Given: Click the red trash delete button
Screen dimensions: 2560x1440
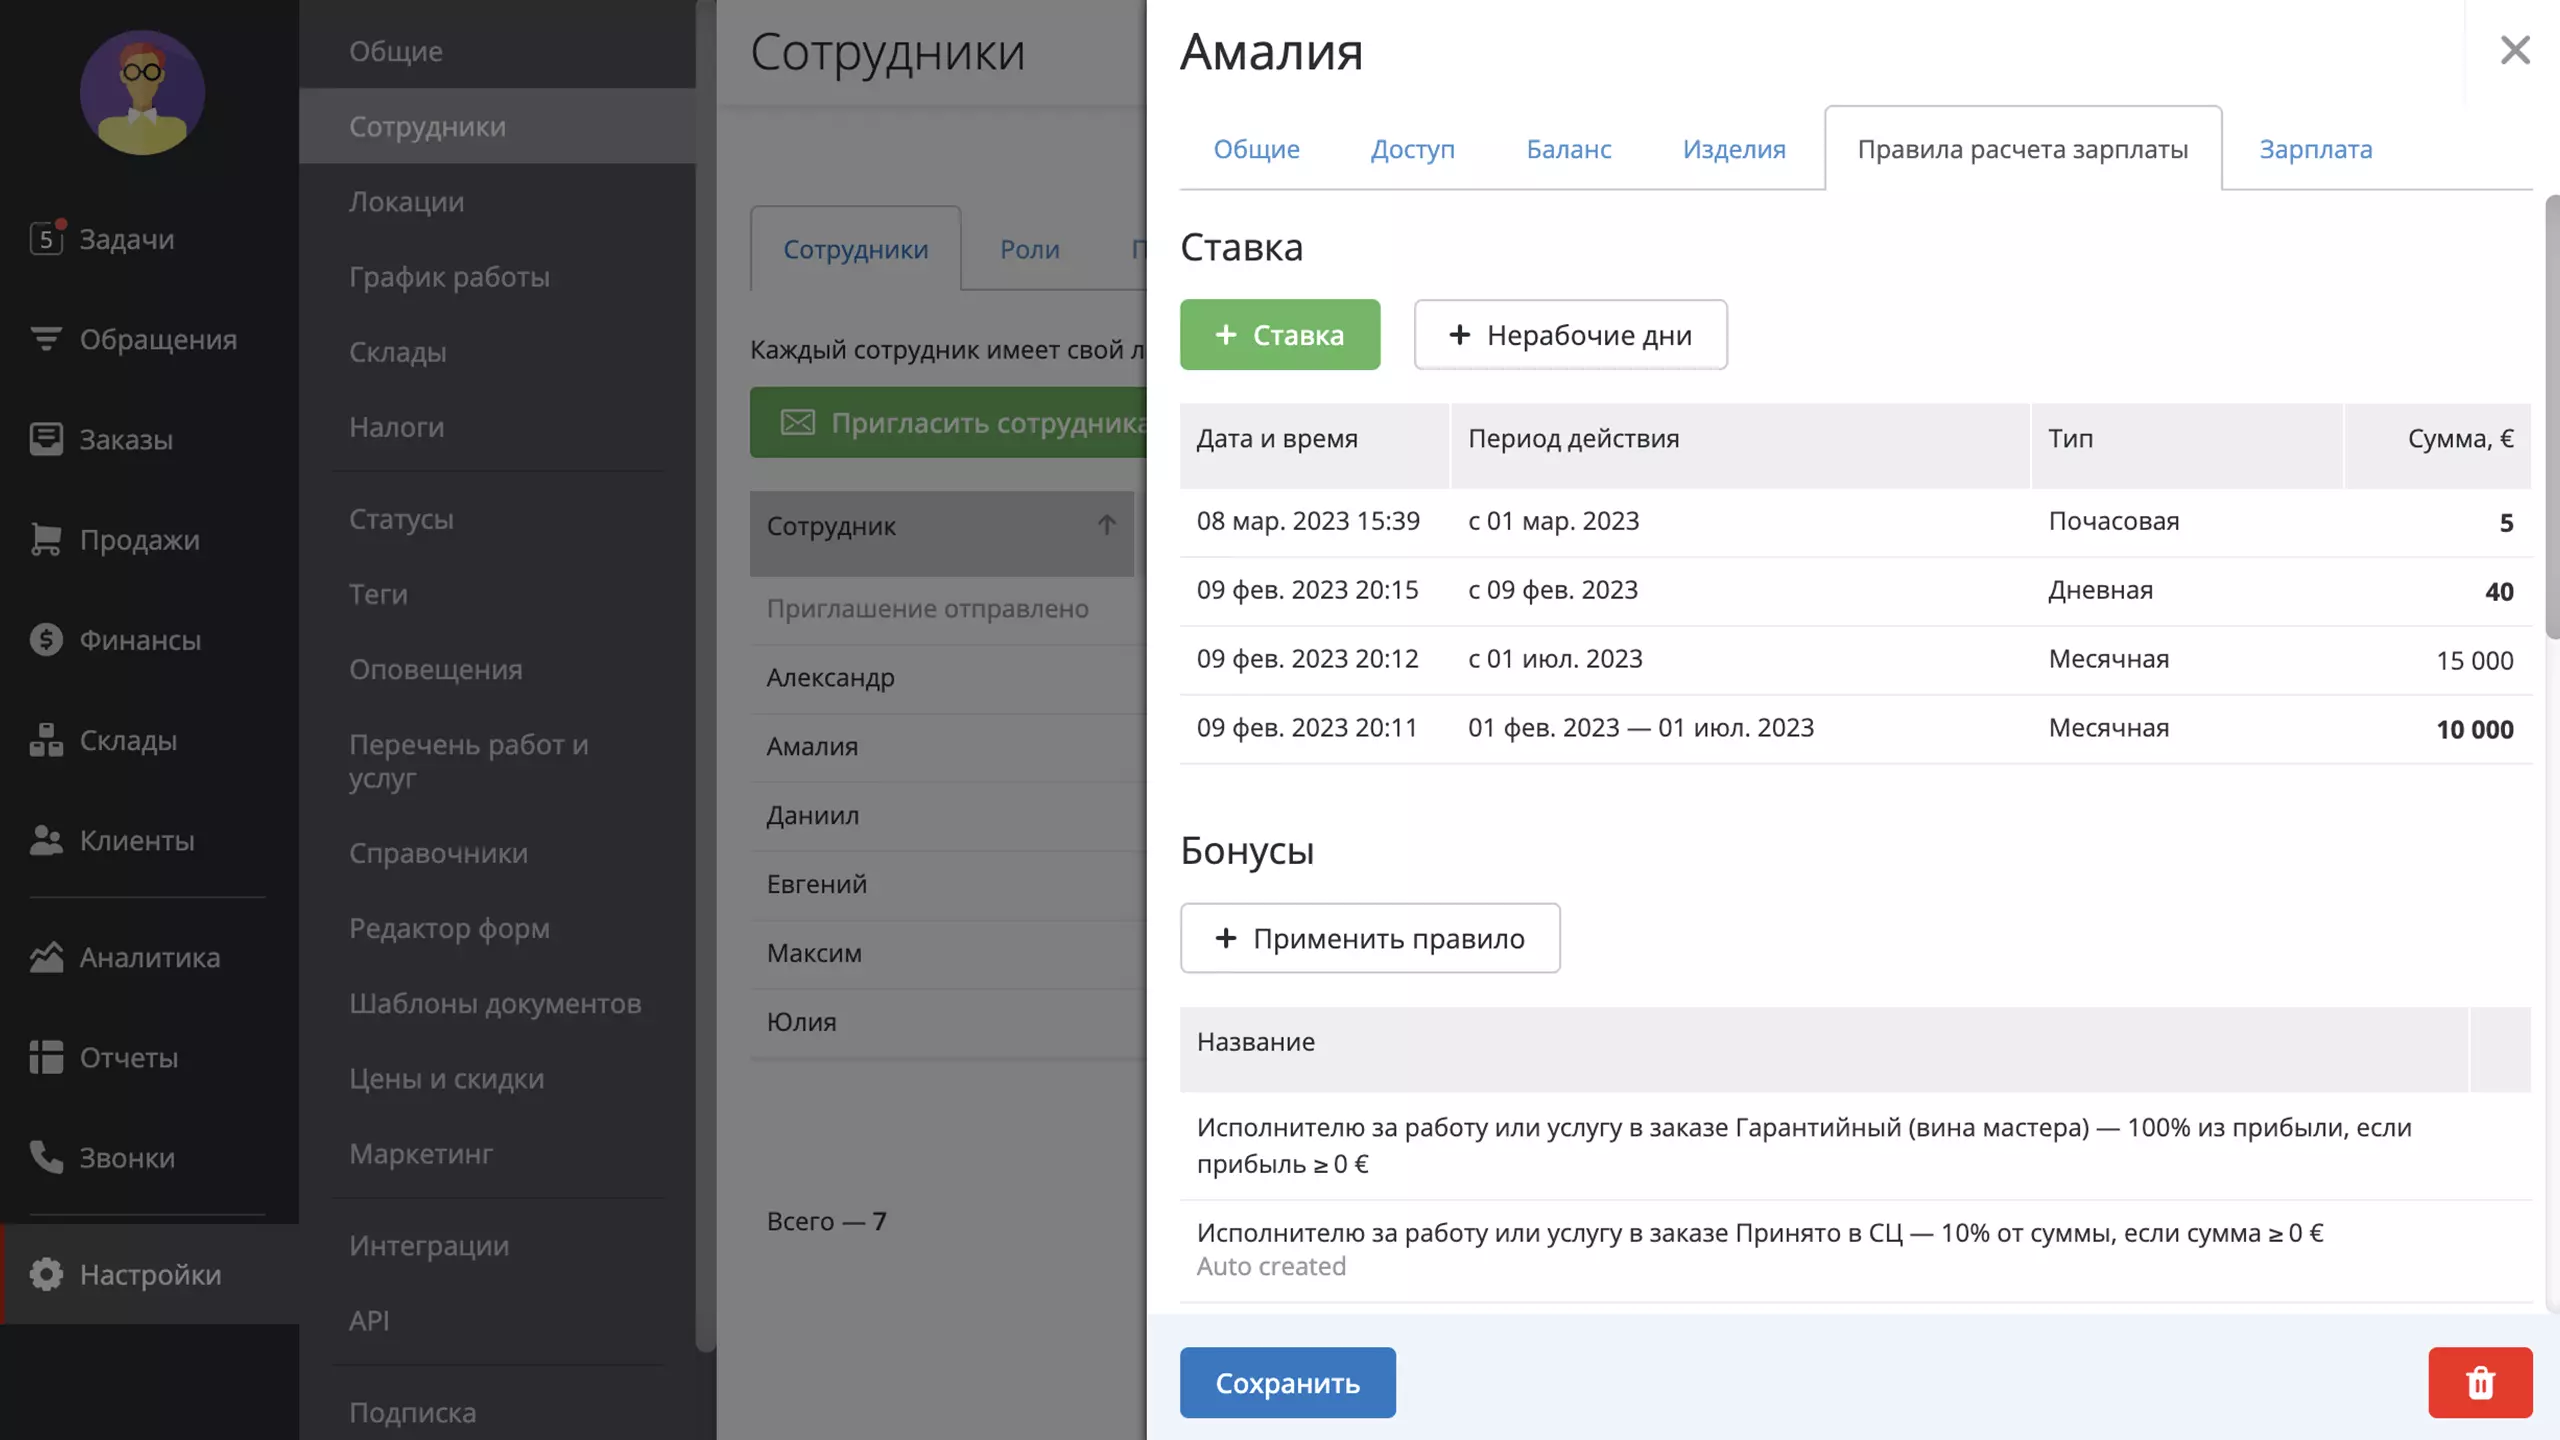Looking at the screenshot, I should [x=2480, y=1382].
